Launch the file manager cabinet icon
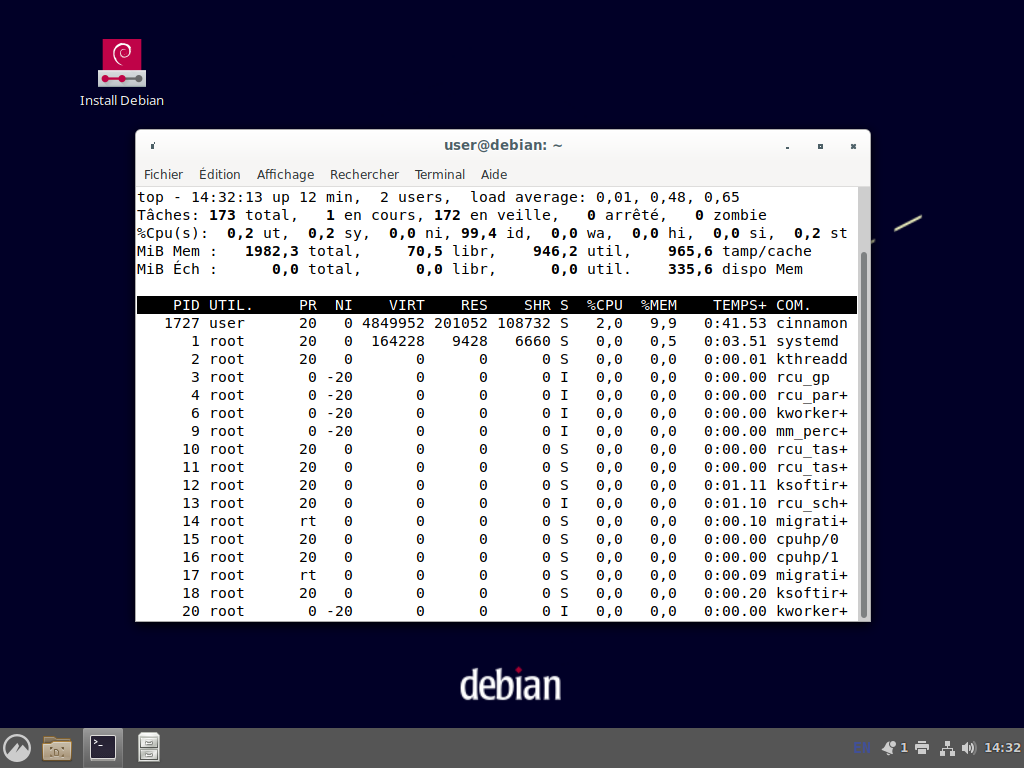Viewport: 1024px width, 768px height. click(x=149, y=747)
